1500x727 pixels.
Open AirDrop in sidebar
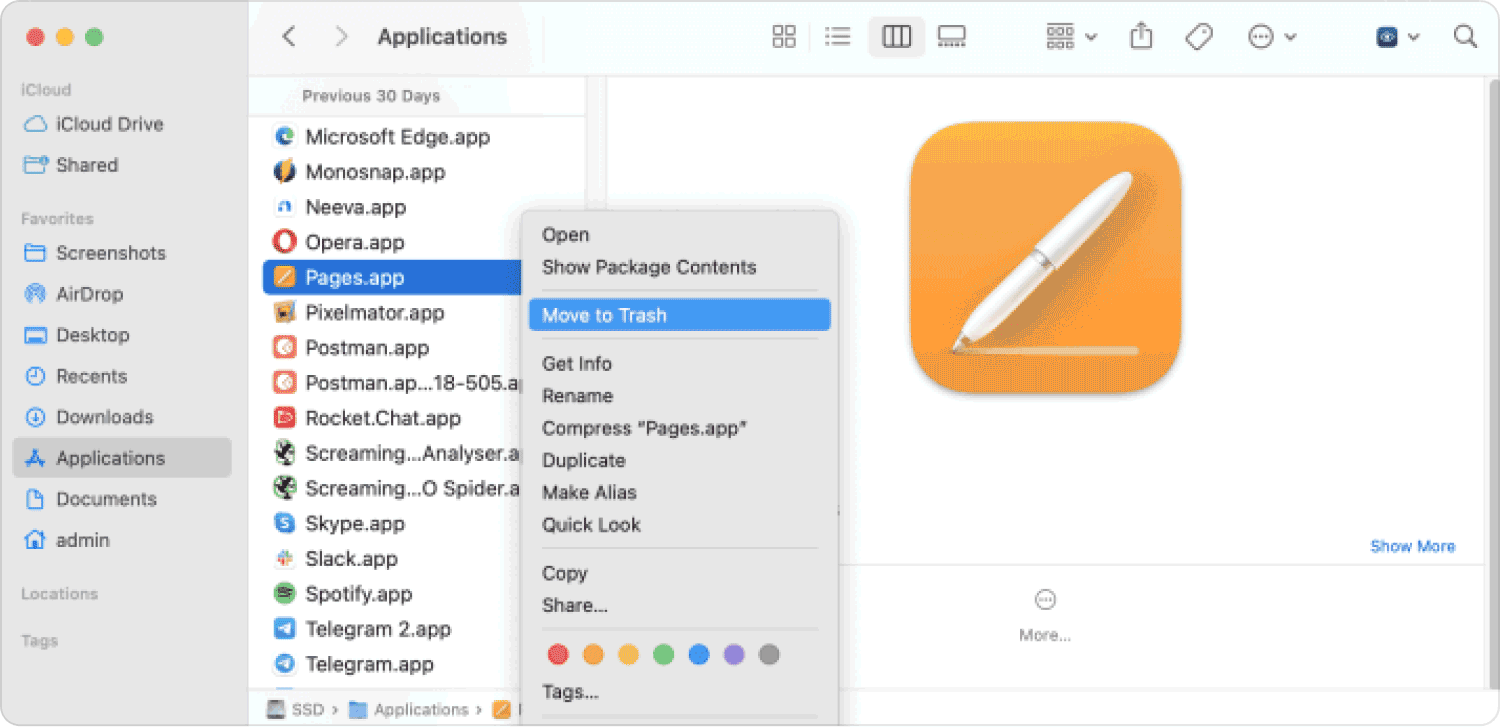[73, 294]
